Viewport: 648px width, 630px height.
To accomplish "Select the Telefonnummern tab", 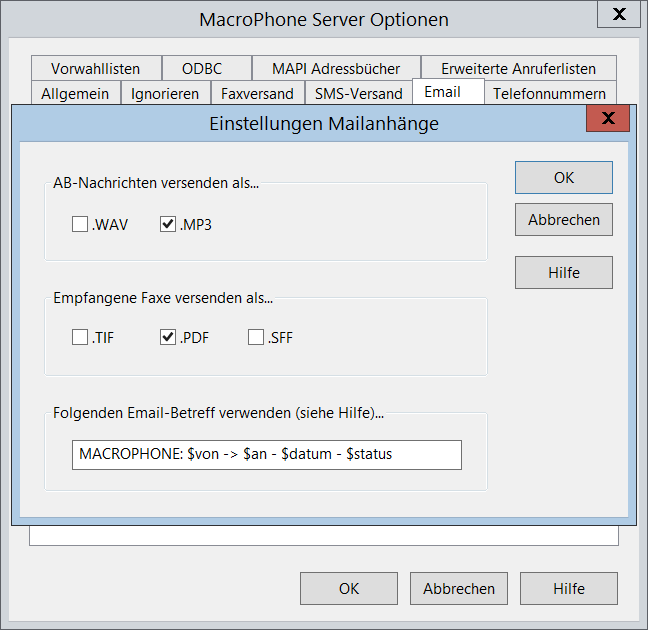I will [549, 93].
